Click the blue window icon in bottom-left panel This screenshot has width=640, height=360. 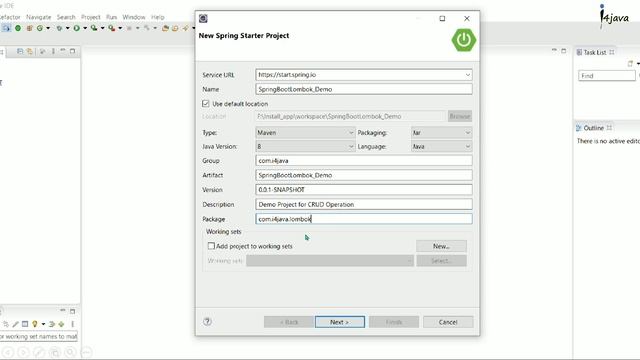click(25, 324)
